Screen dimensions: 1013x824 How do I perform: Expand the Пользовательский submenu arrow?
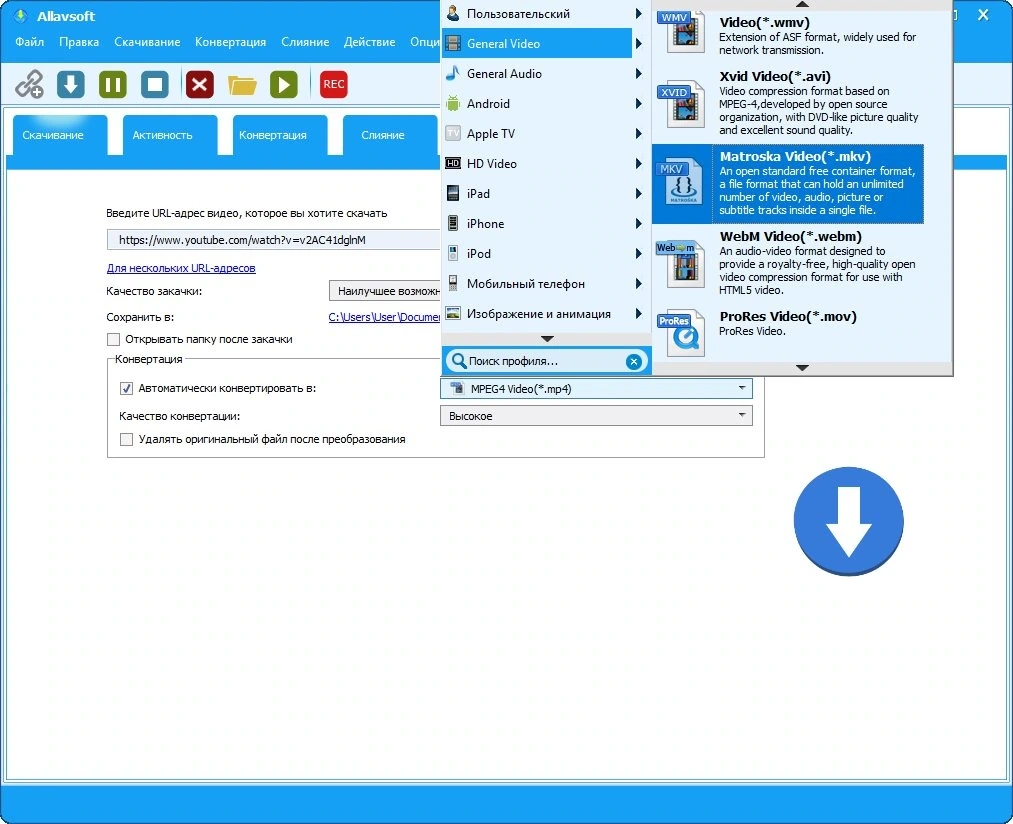(x=638, y=13)
